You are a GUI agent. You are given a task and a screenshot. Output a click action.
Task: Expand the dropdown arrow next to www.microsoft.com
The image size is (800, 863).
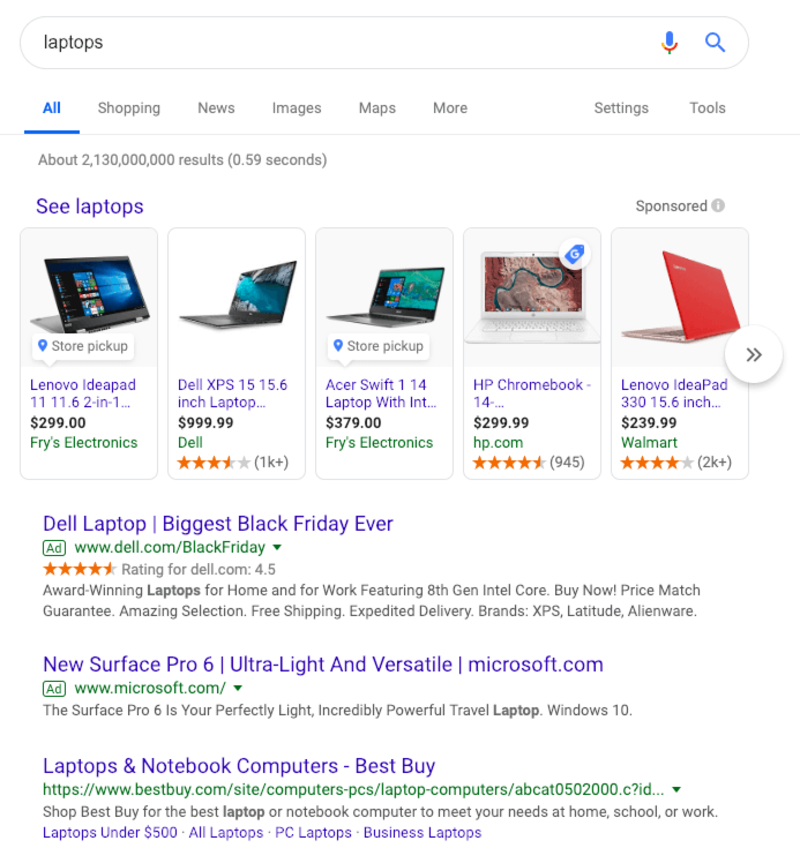[236, 688]
